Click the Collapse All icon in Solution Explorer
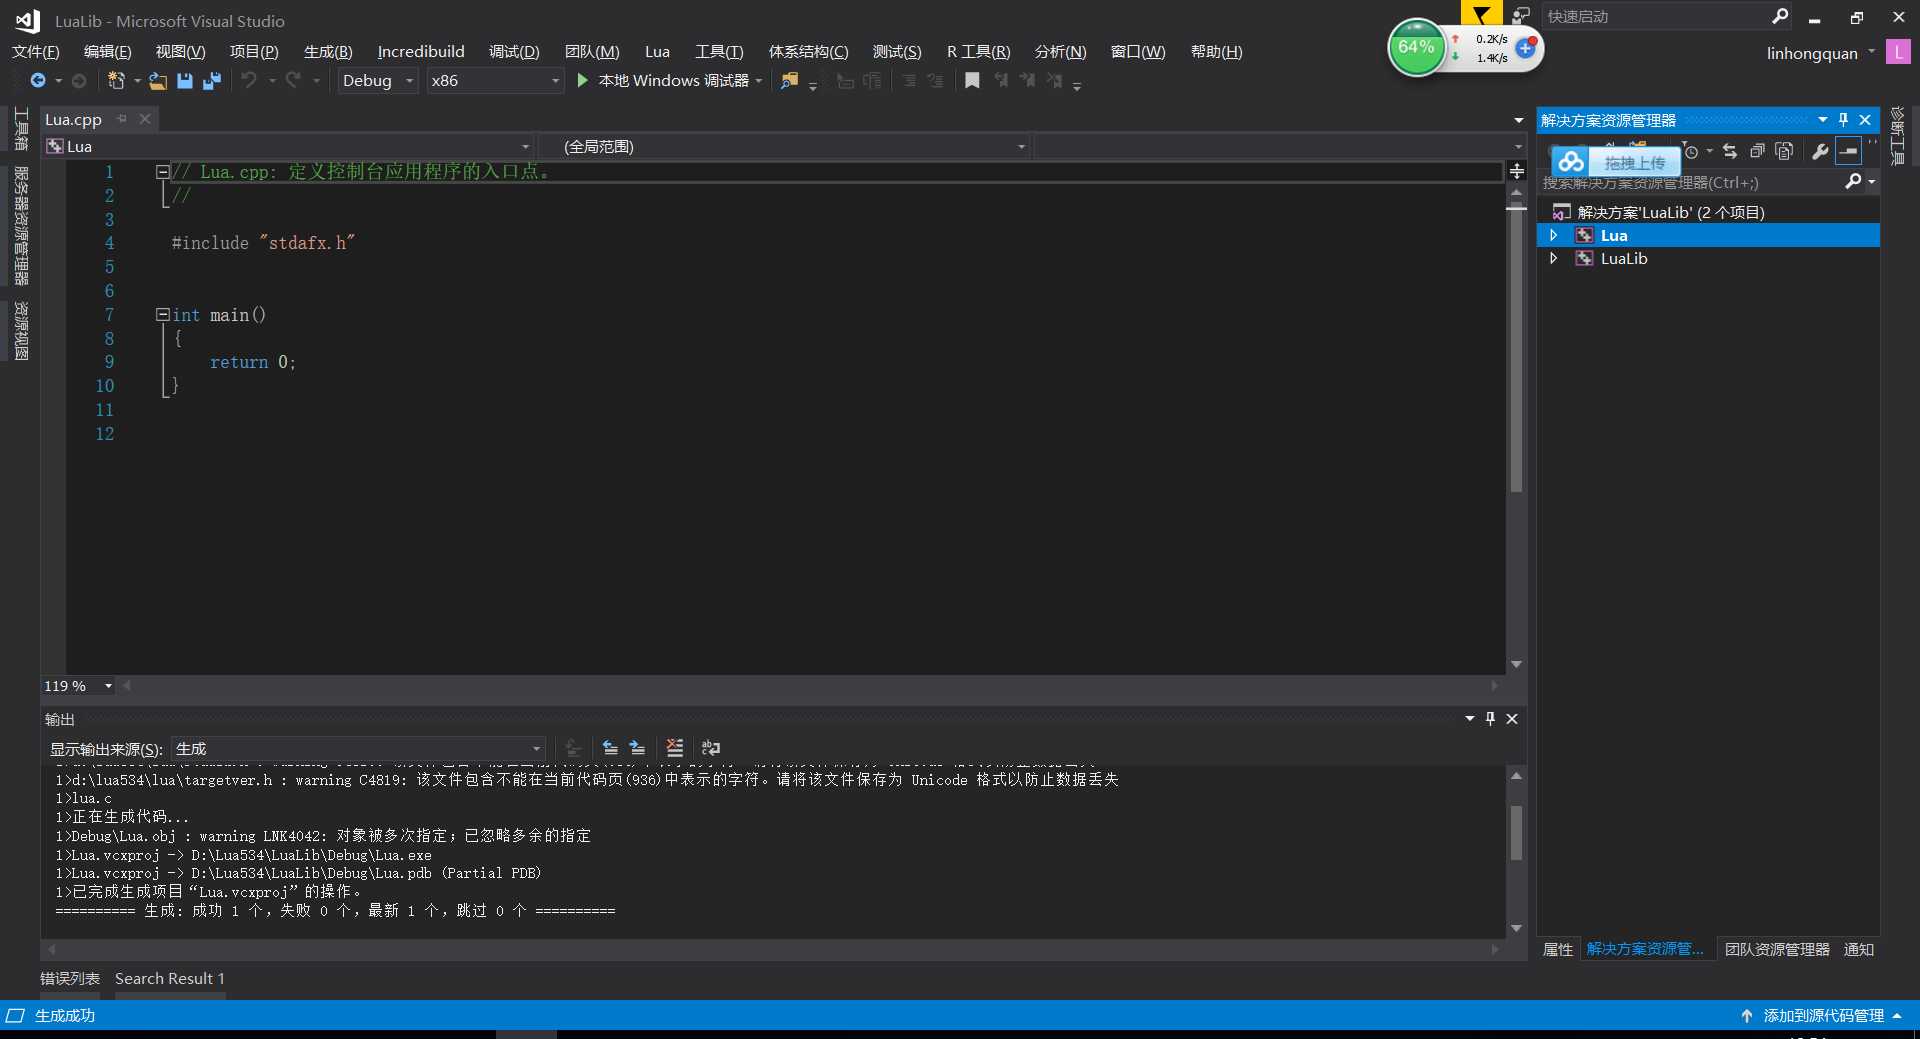The height and width of the screenshot is (1039, 1920). (x=1757, y=151)
